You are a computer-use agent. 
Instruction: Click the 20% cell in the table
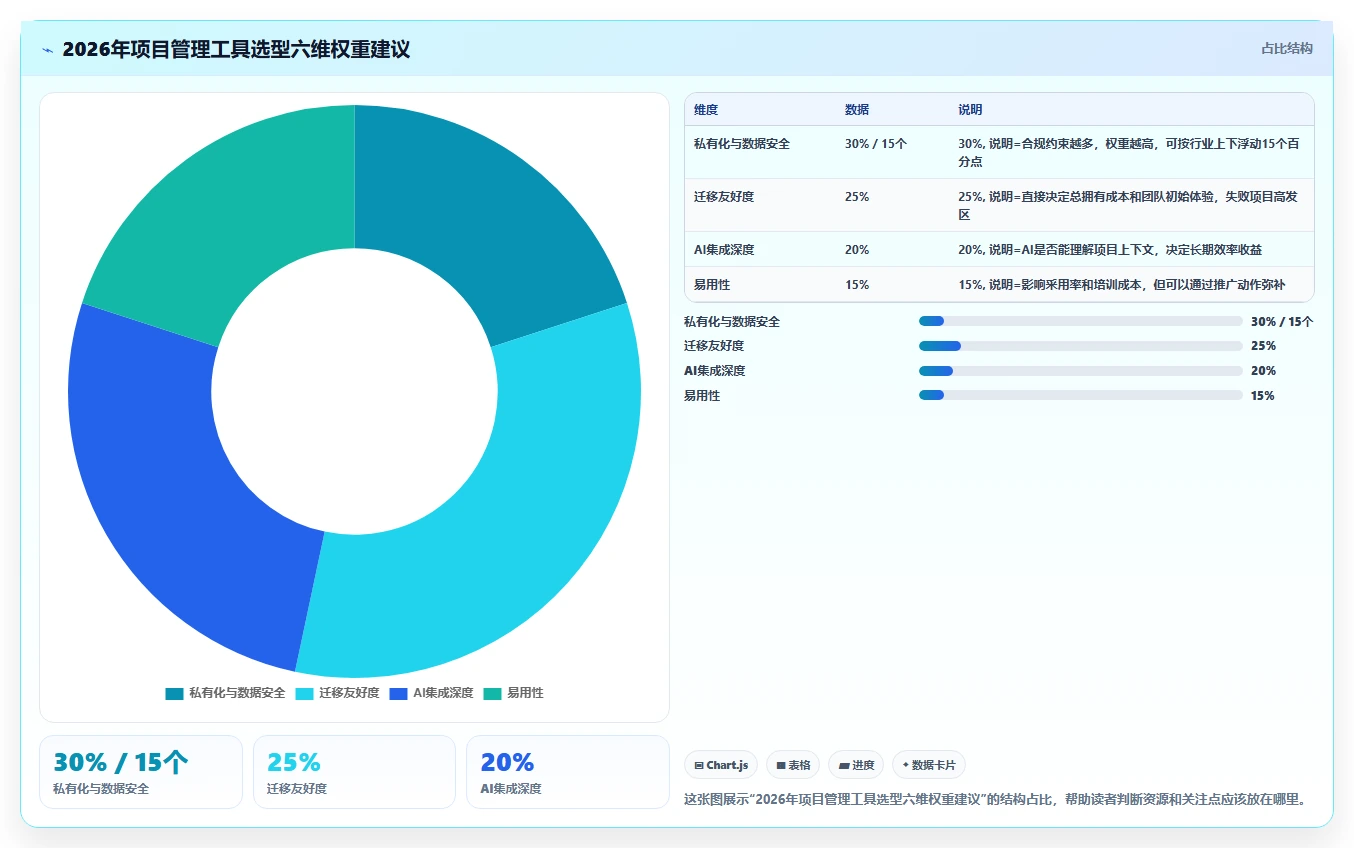(x=857, y=250)
